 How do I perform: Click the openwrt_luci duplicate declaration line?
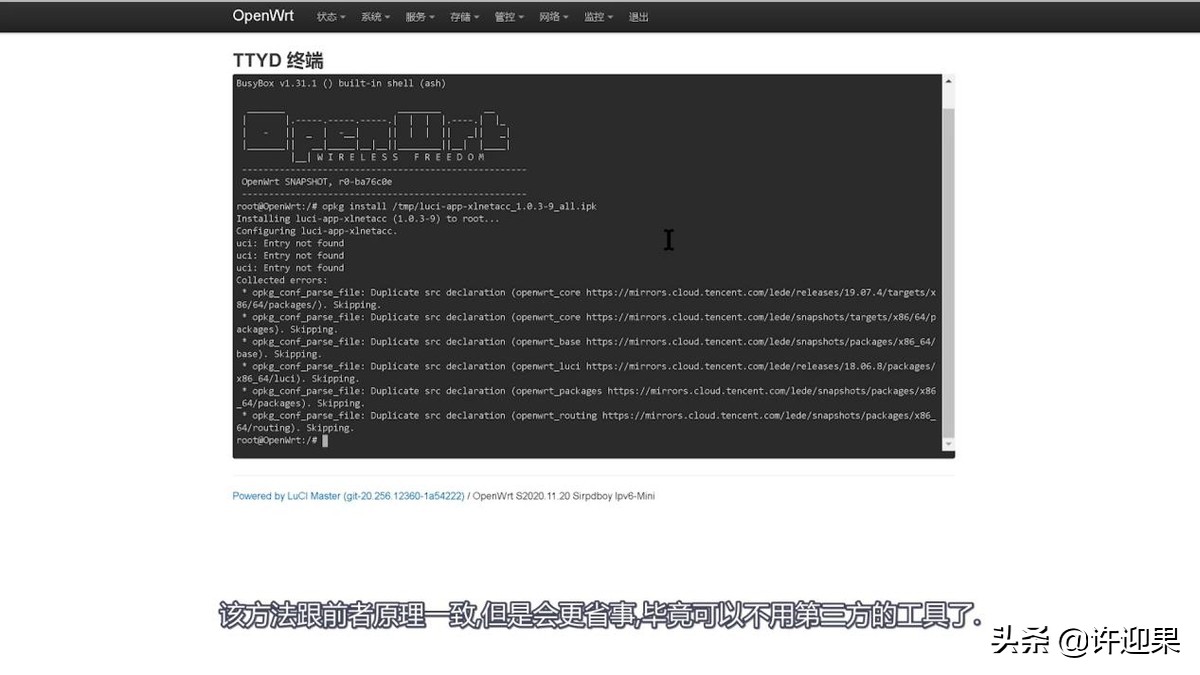(x=586, y=372)
